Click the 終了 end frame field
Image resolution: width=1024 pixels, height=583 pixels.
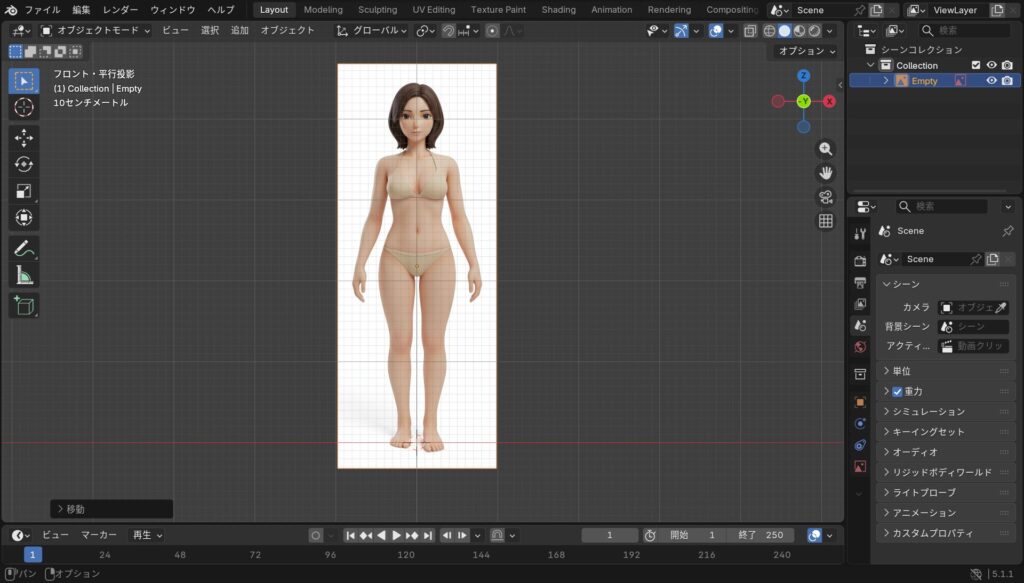[760, 535]
